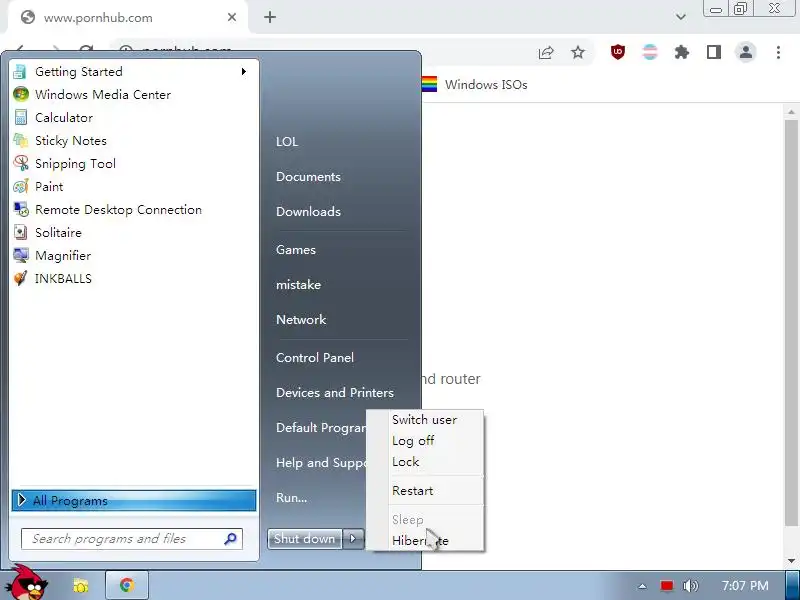Bookmark this page with star icon
The width and height of the screenshot is (800, 600).
point(578,52)
